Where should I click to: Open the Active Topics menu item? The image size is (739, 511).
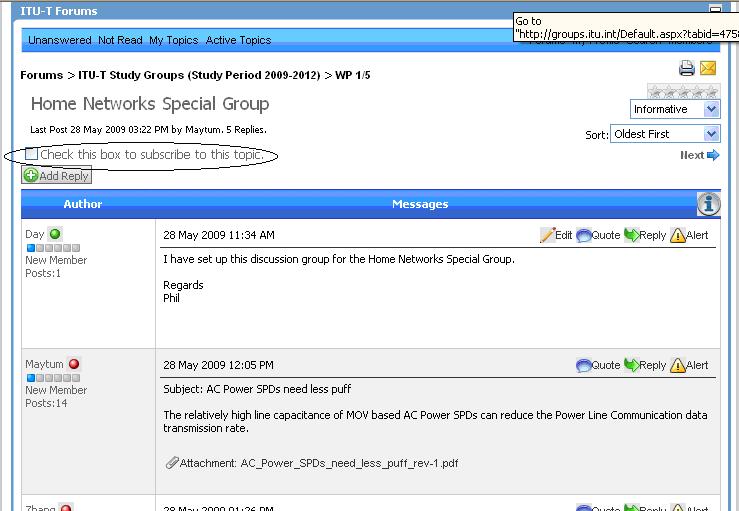point(238,40)
